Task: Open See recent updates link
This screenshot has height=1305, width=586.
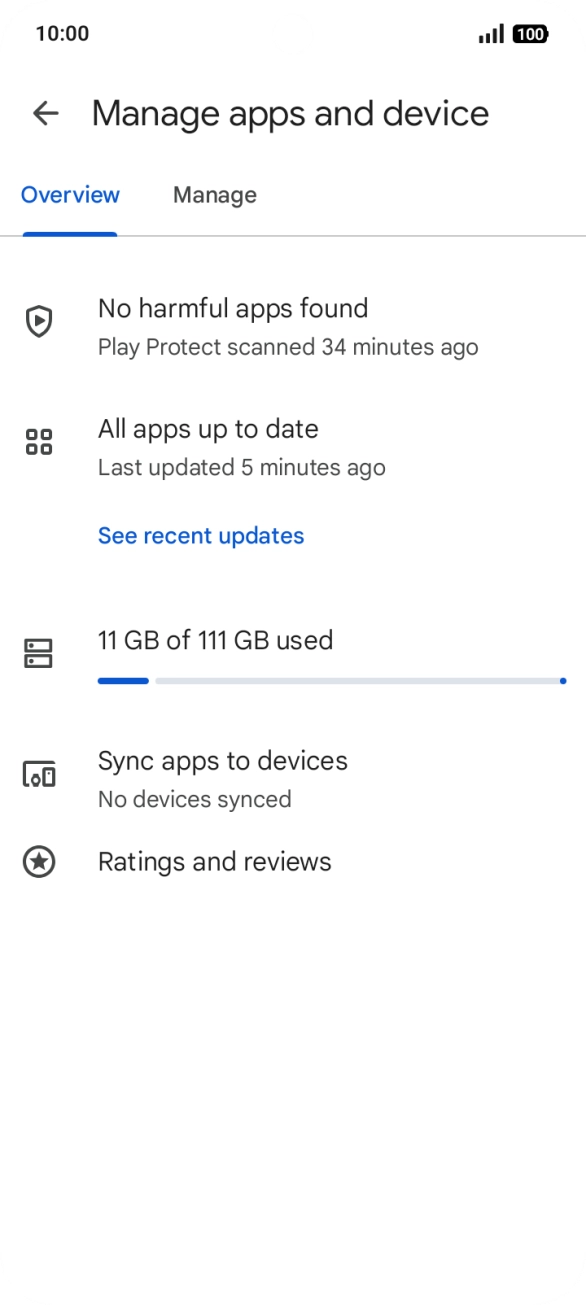Action: [201, 536]
